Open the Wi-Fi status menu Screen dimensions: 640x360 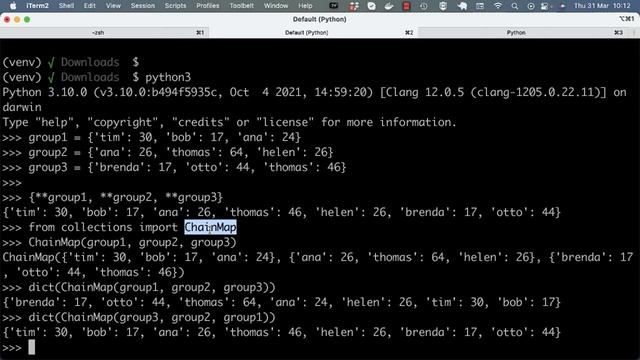(x=498, y=6)
